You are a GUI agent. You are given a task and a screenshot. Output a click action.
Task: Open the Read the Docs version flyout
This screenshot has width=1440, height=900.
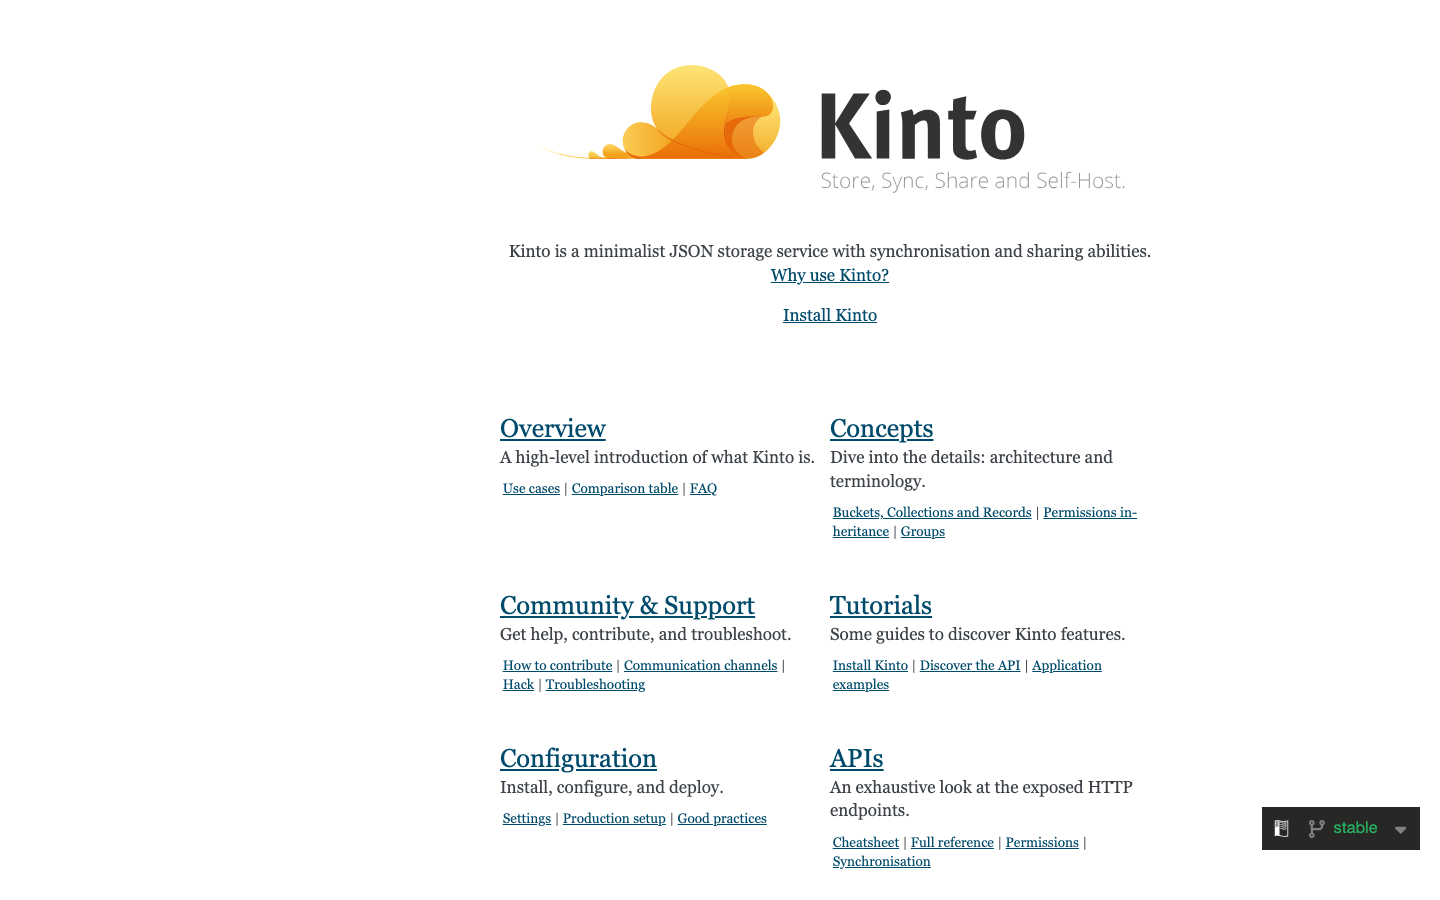coord(1340,828)
